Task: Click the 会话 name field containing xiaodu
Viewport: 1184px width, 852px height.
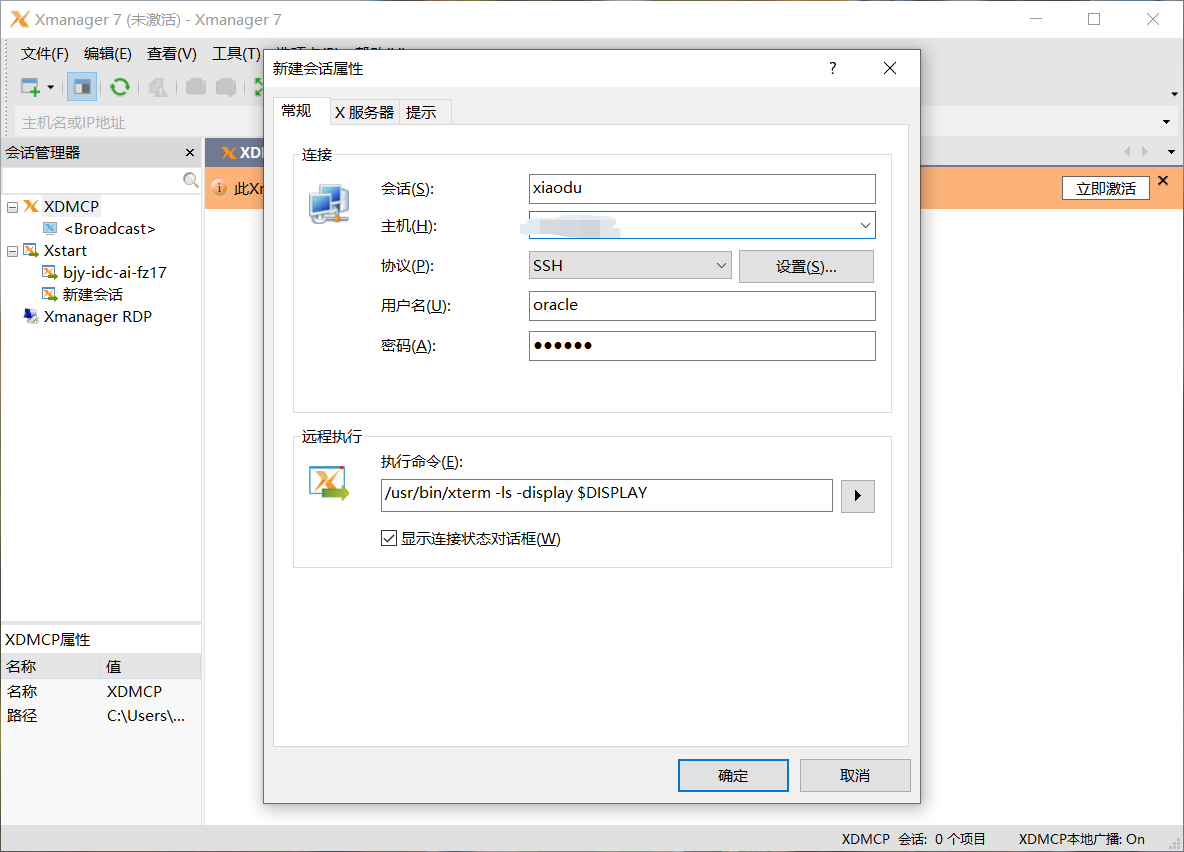Action: coord(702,189)
